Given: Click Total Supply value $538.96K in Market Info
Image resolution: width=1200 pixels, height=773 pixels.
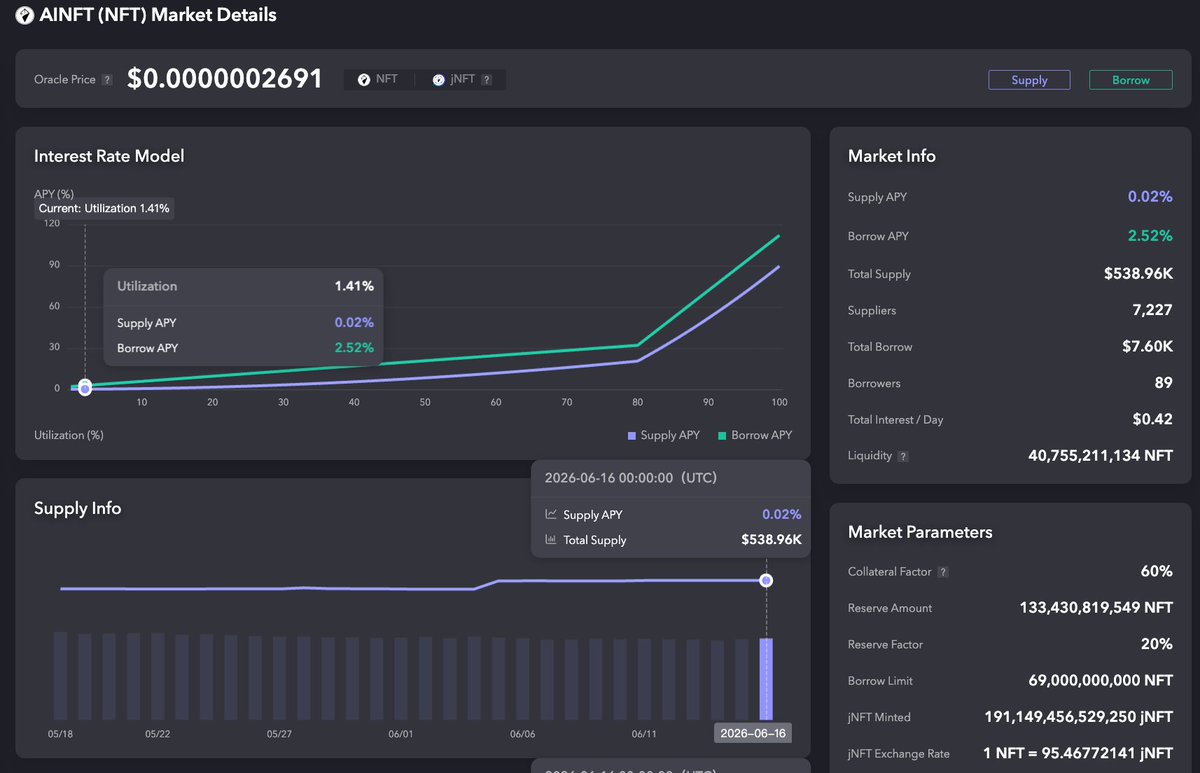Looking at the screenshot, I should pyautogui.click(x=1138, y=274).
